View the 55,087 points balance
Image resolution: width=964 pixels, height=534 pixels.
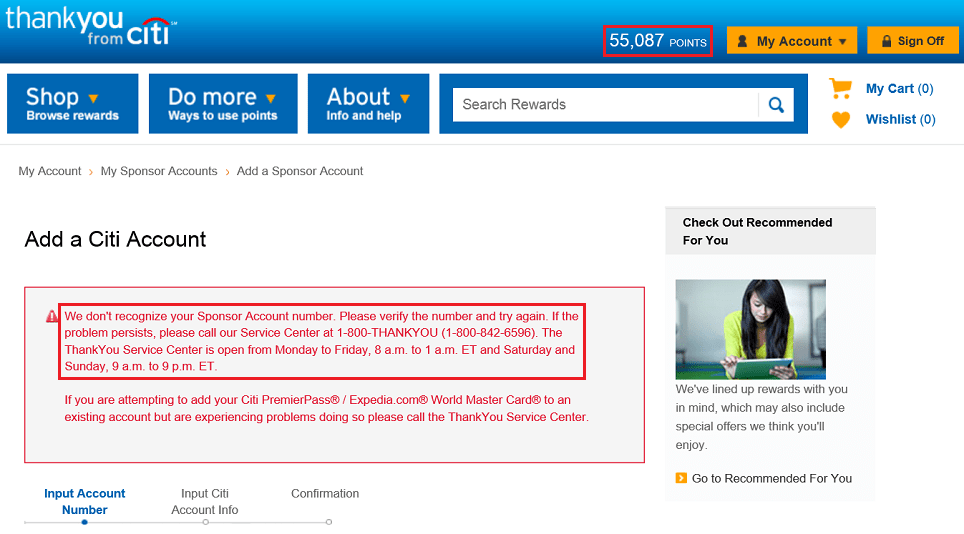click(658, 41)
